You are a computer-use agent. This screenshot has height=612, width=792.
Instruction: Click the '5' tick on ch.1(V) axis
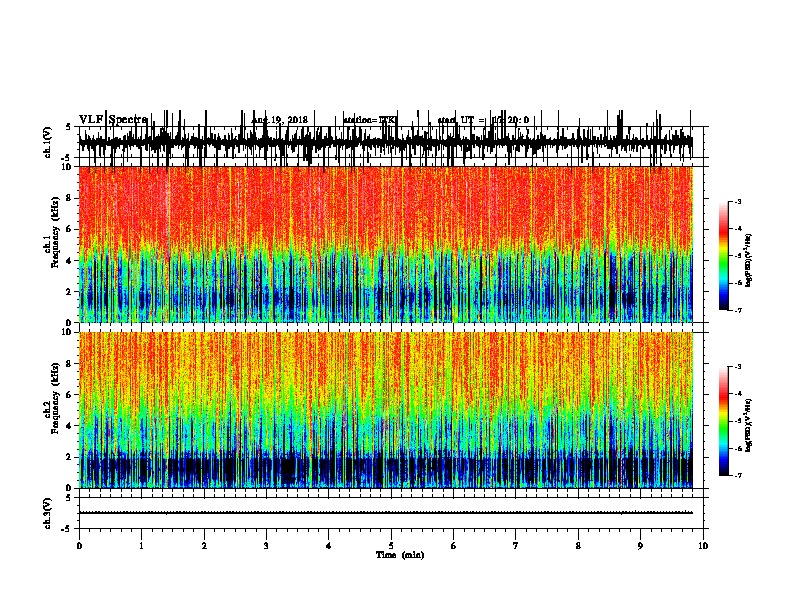(x=68, y=127)
